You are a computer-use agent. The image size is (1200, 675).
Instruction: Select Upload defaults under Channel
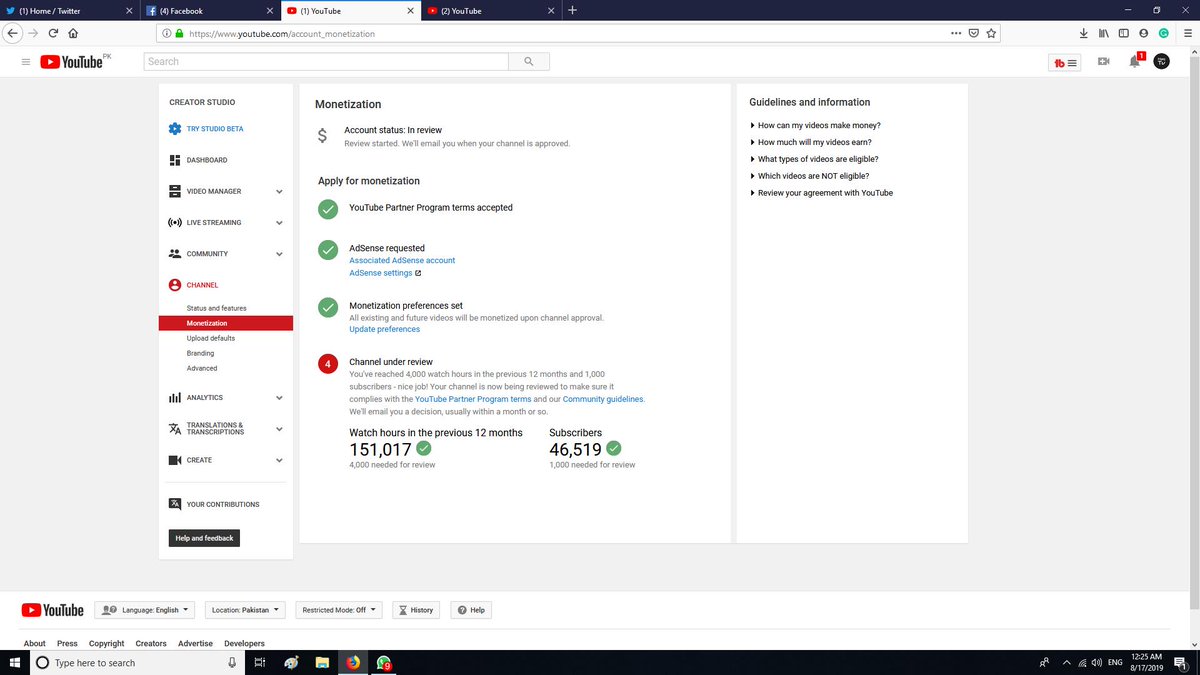(x=211, y=338)
